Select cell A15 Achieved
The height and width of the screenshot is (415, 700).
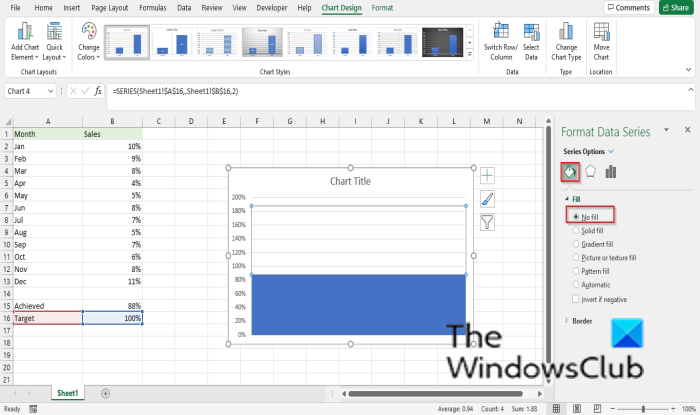click(x=48, y=306)
